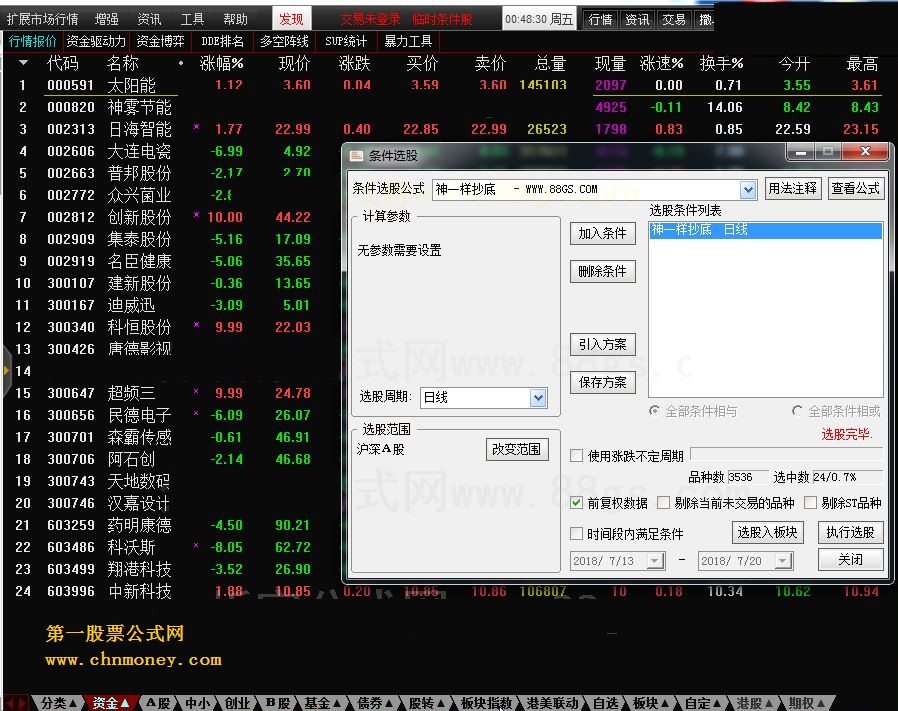Image resolution: width=898 pixels, height=711 pixels.
Task: Enable 剔除ST品种 checkbox
Action: [x=810, y=503]
